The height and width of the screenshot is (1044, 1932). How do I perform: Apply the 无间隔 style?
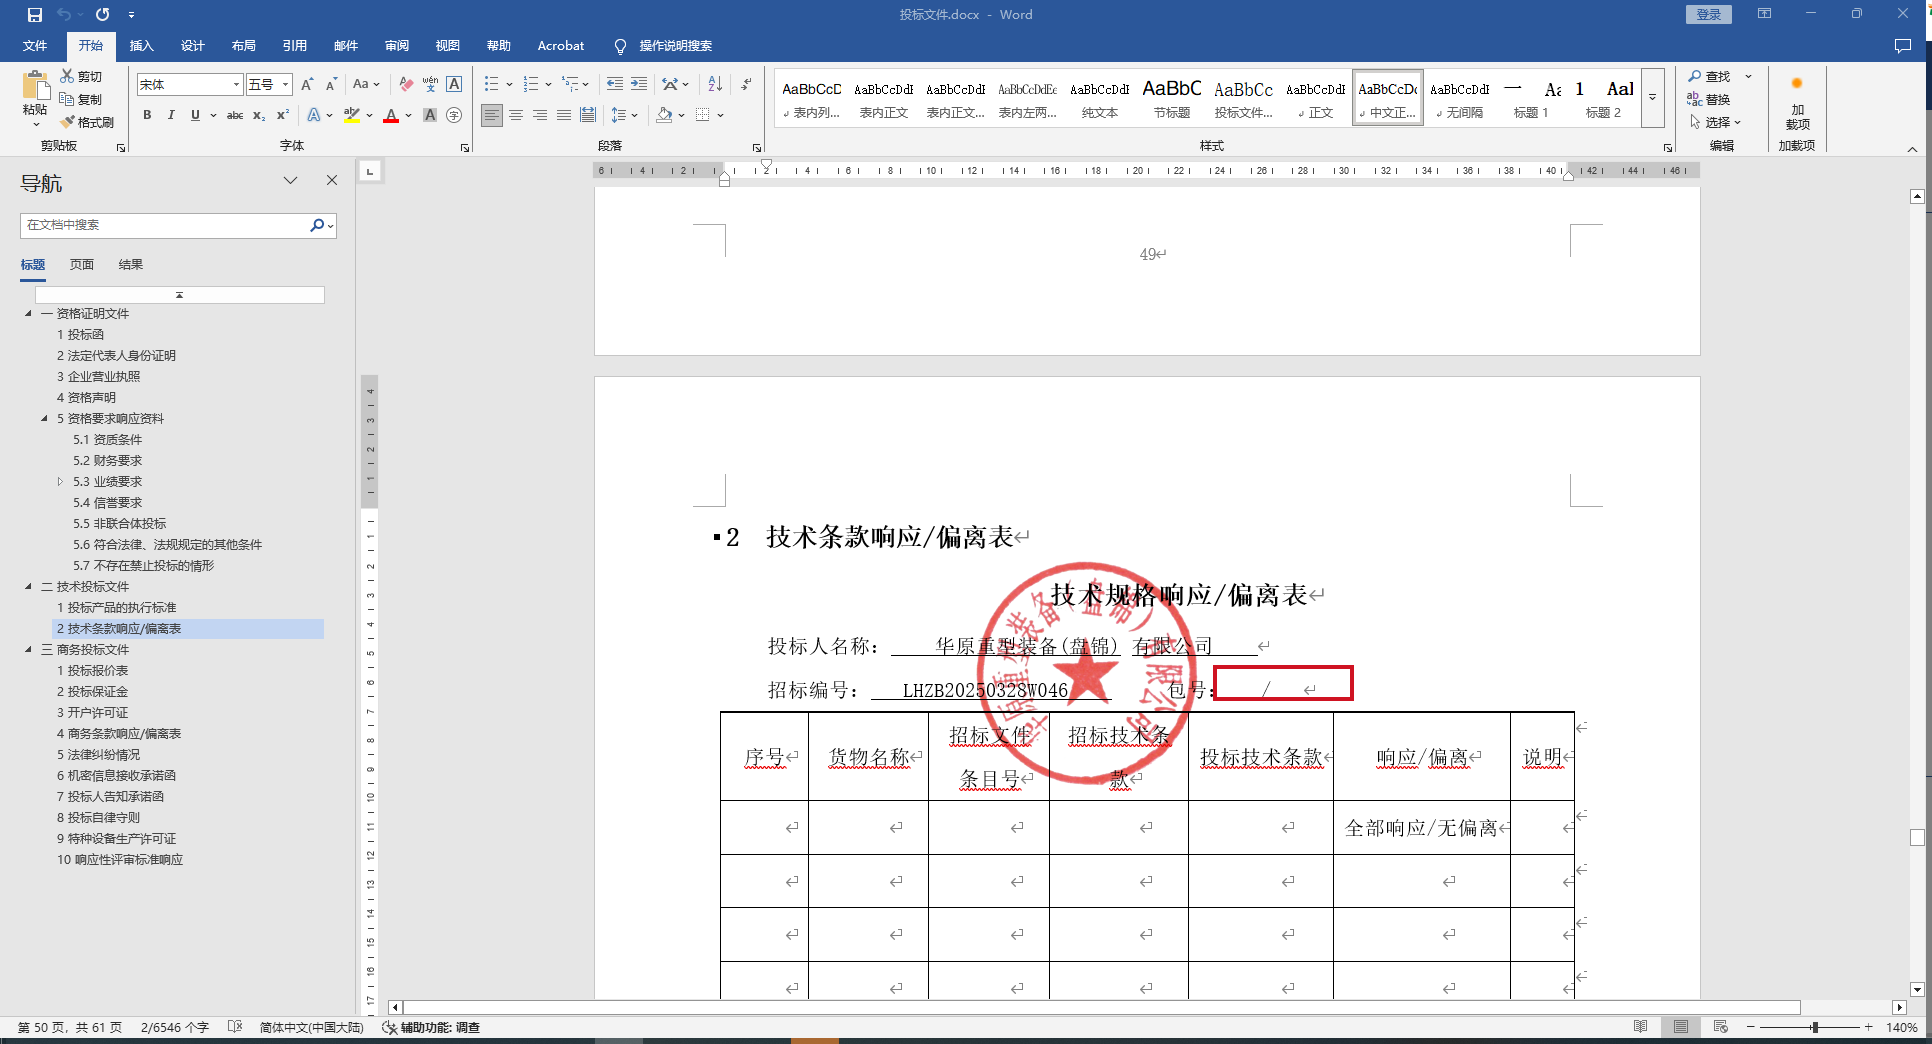click(1459, 99)
